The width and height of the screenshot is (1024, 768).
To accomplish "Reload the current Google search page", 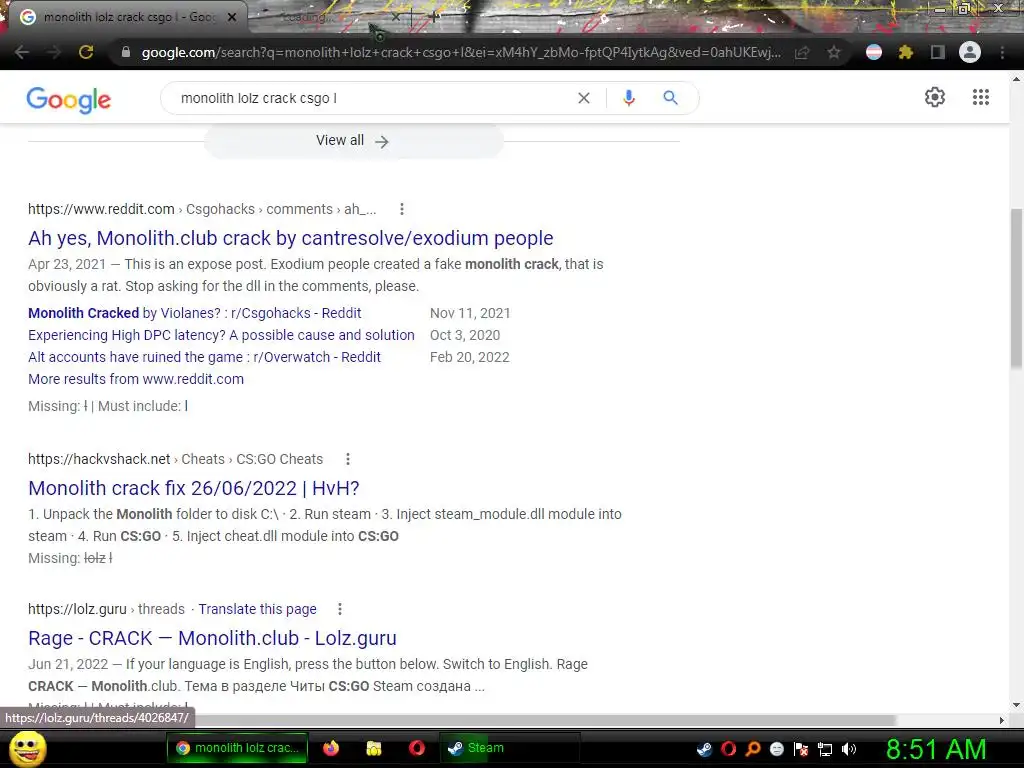I will (86, 52).
